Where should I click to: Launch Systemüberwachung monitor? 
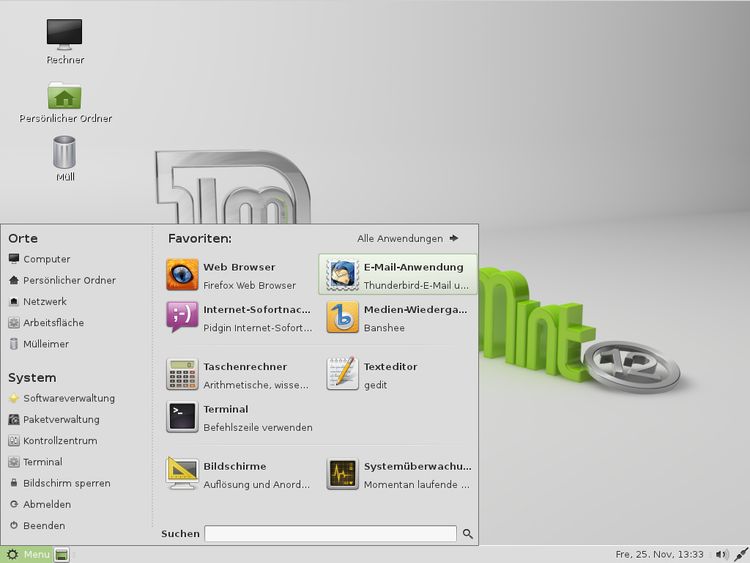point(398,475)
